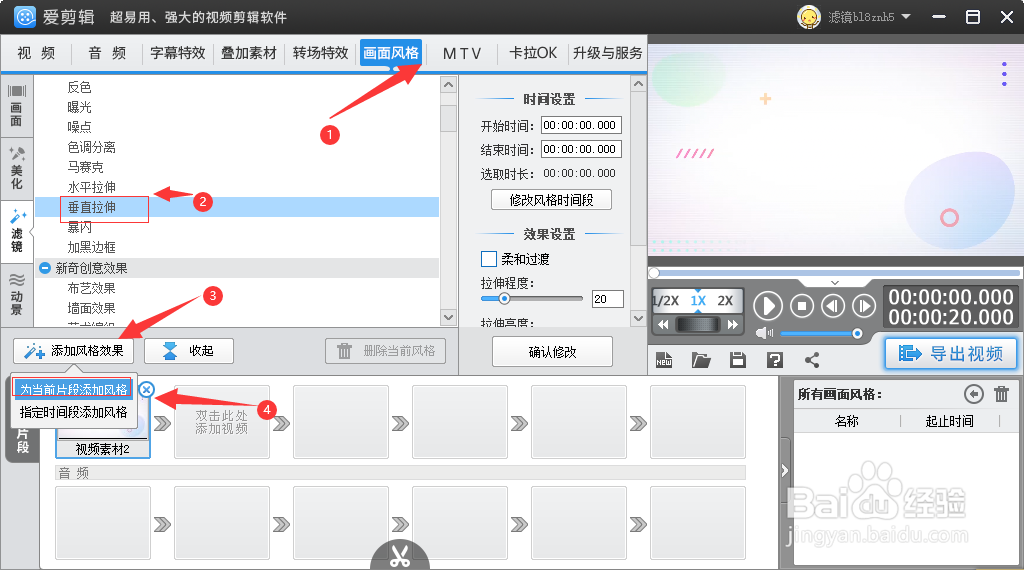Click the 开始时间 field
1024x570 pixels.
tap(581, 125)
